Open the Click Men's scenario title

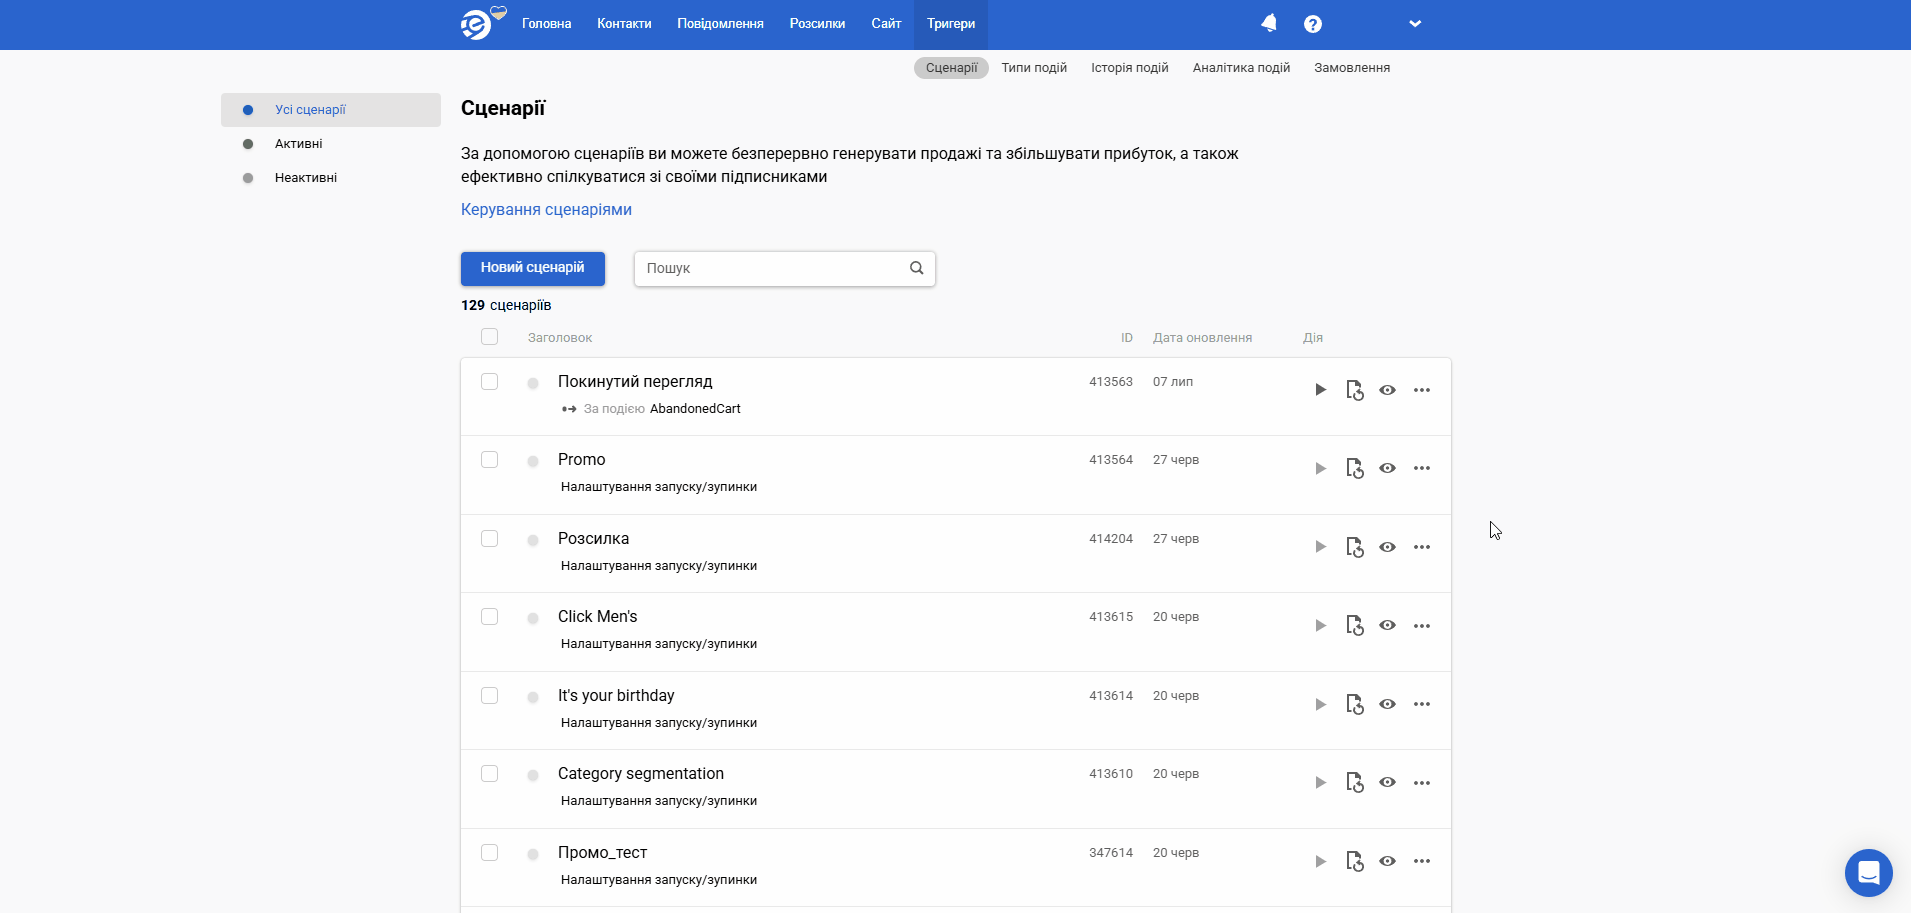598,617
